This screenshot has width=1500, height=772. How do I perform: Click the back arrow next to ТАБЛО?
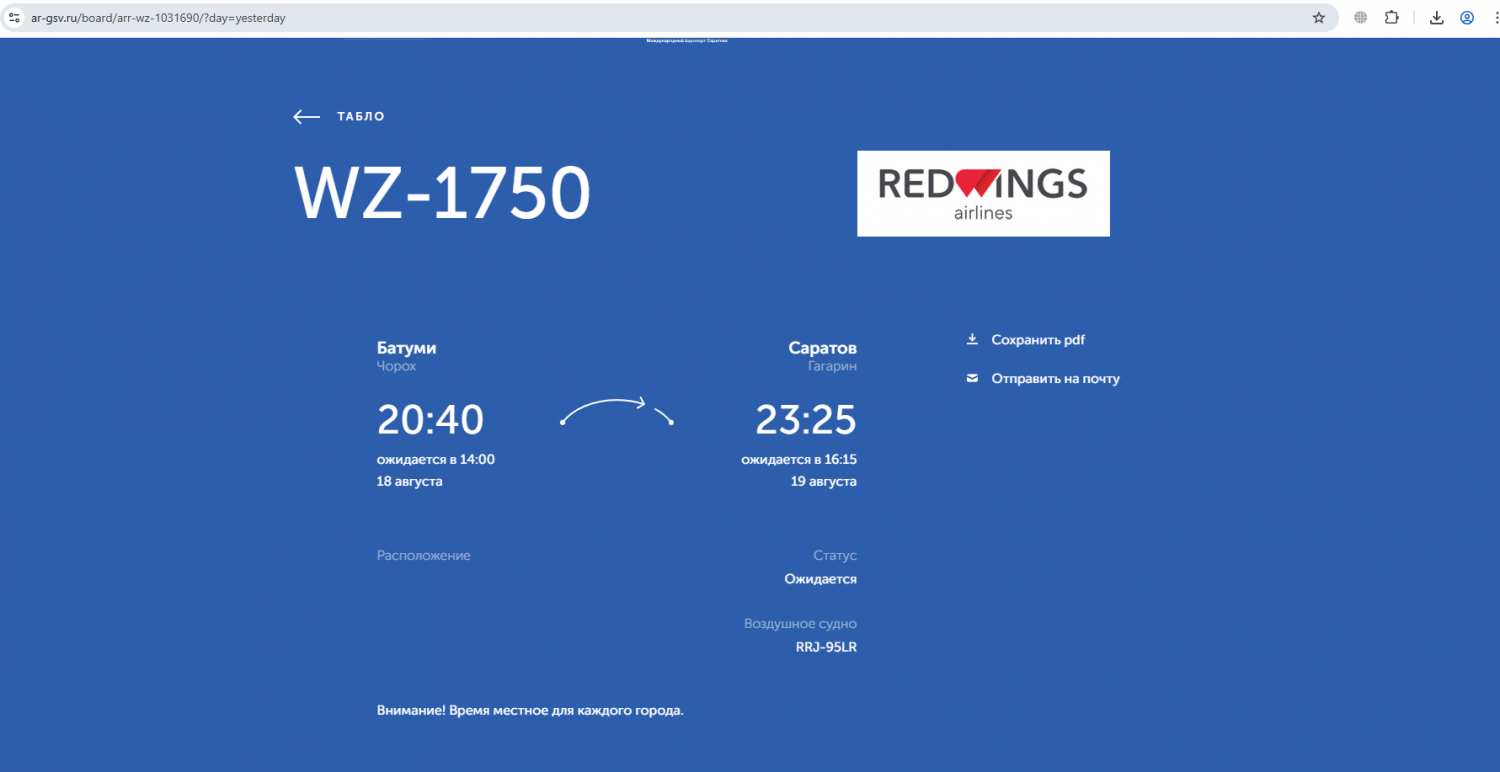(306, 117)
